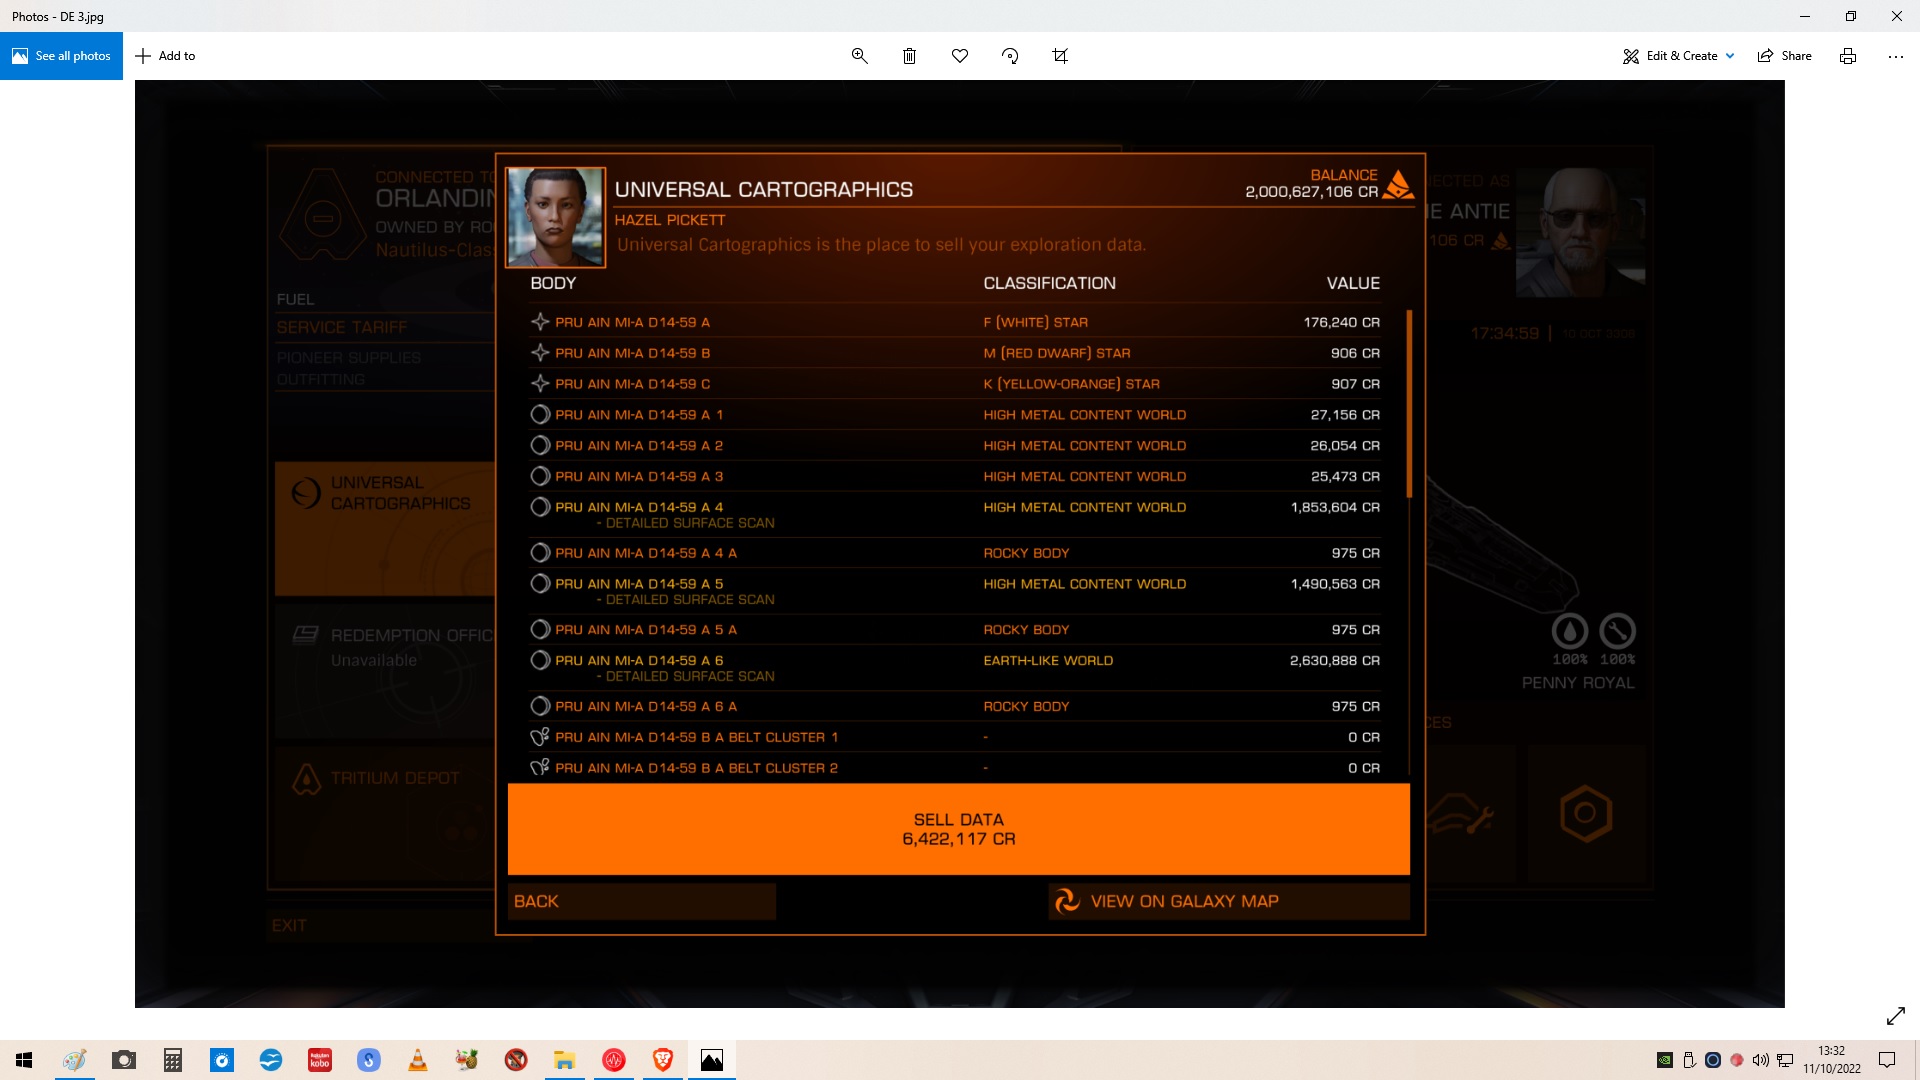1920x1080 pixels.
Task: Open Windows Start menu
Action: click(24, 1060)
